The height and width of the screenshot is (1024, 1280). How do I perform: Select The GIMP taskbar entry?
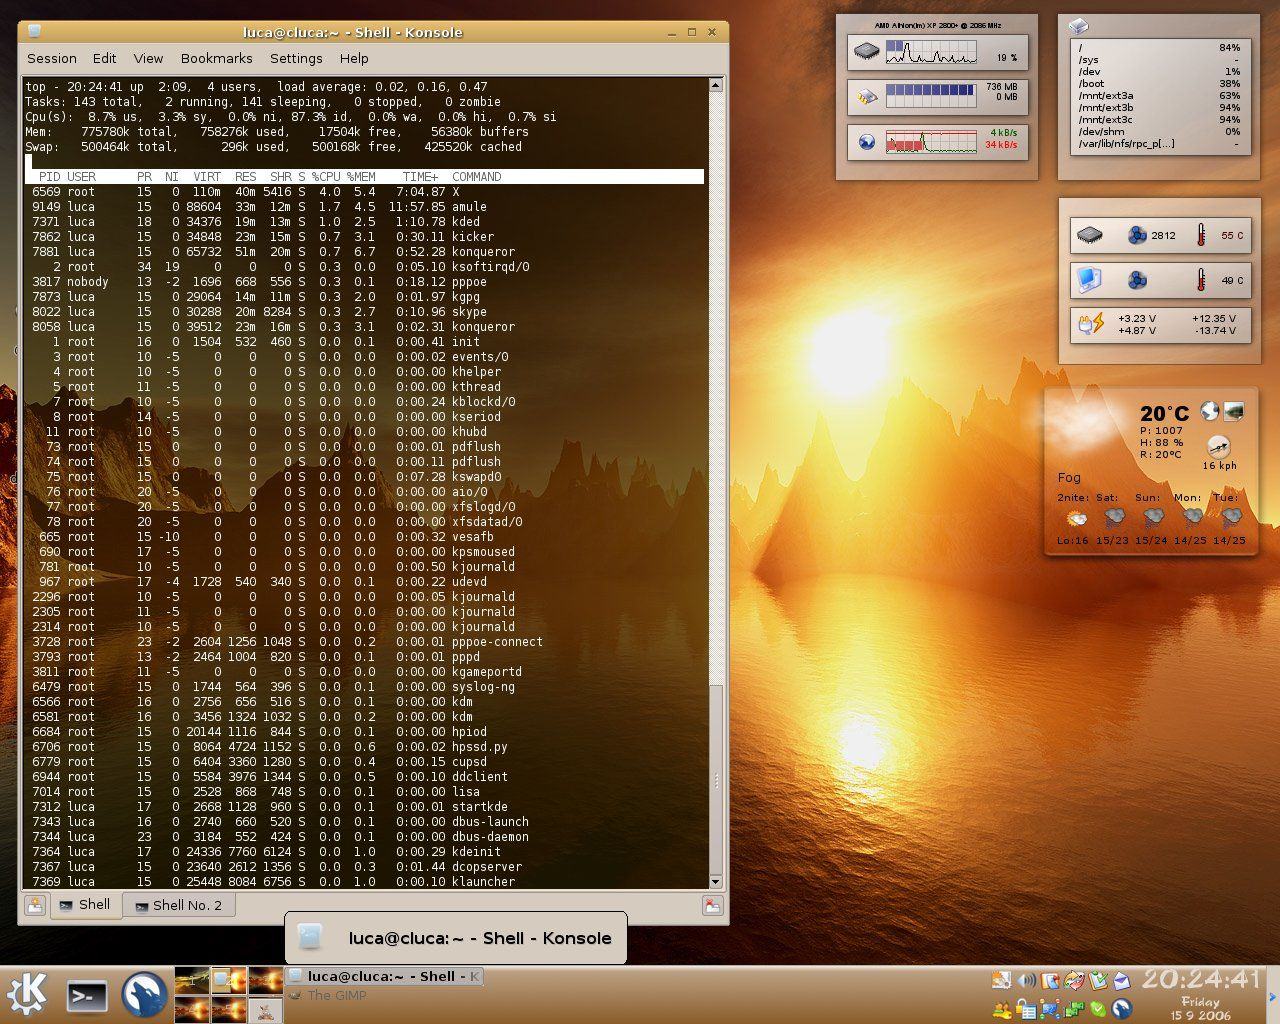(328, 995)
